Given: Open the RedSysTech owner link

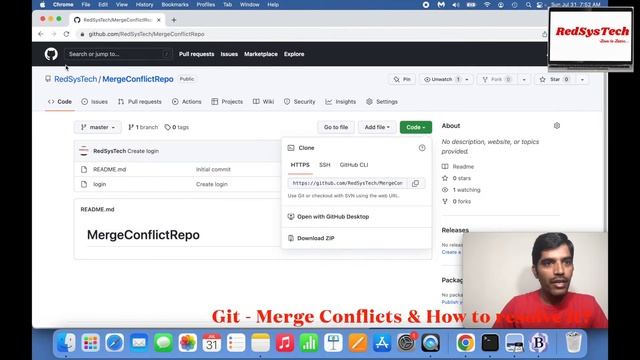Looking at the screenshot, I should pos(76,79).
